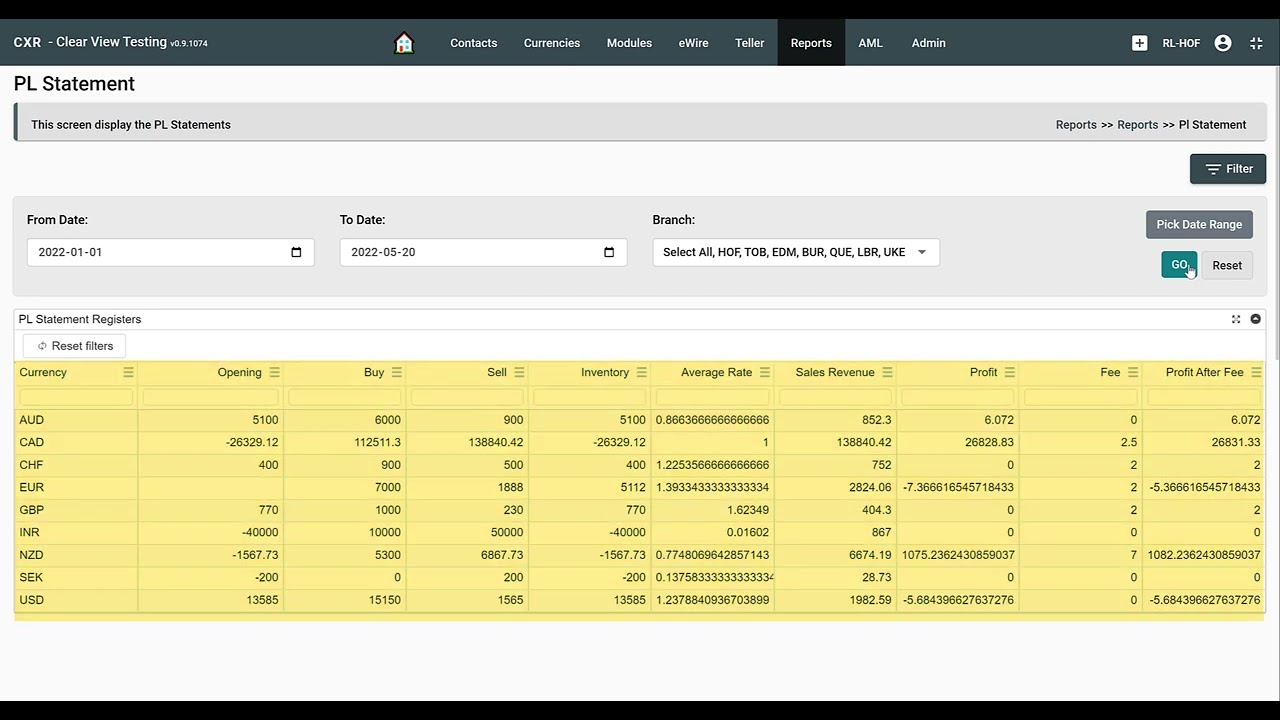Open the Contacts menu
This screenshot has width=1280, height=720.
click(x=473, y=43)
